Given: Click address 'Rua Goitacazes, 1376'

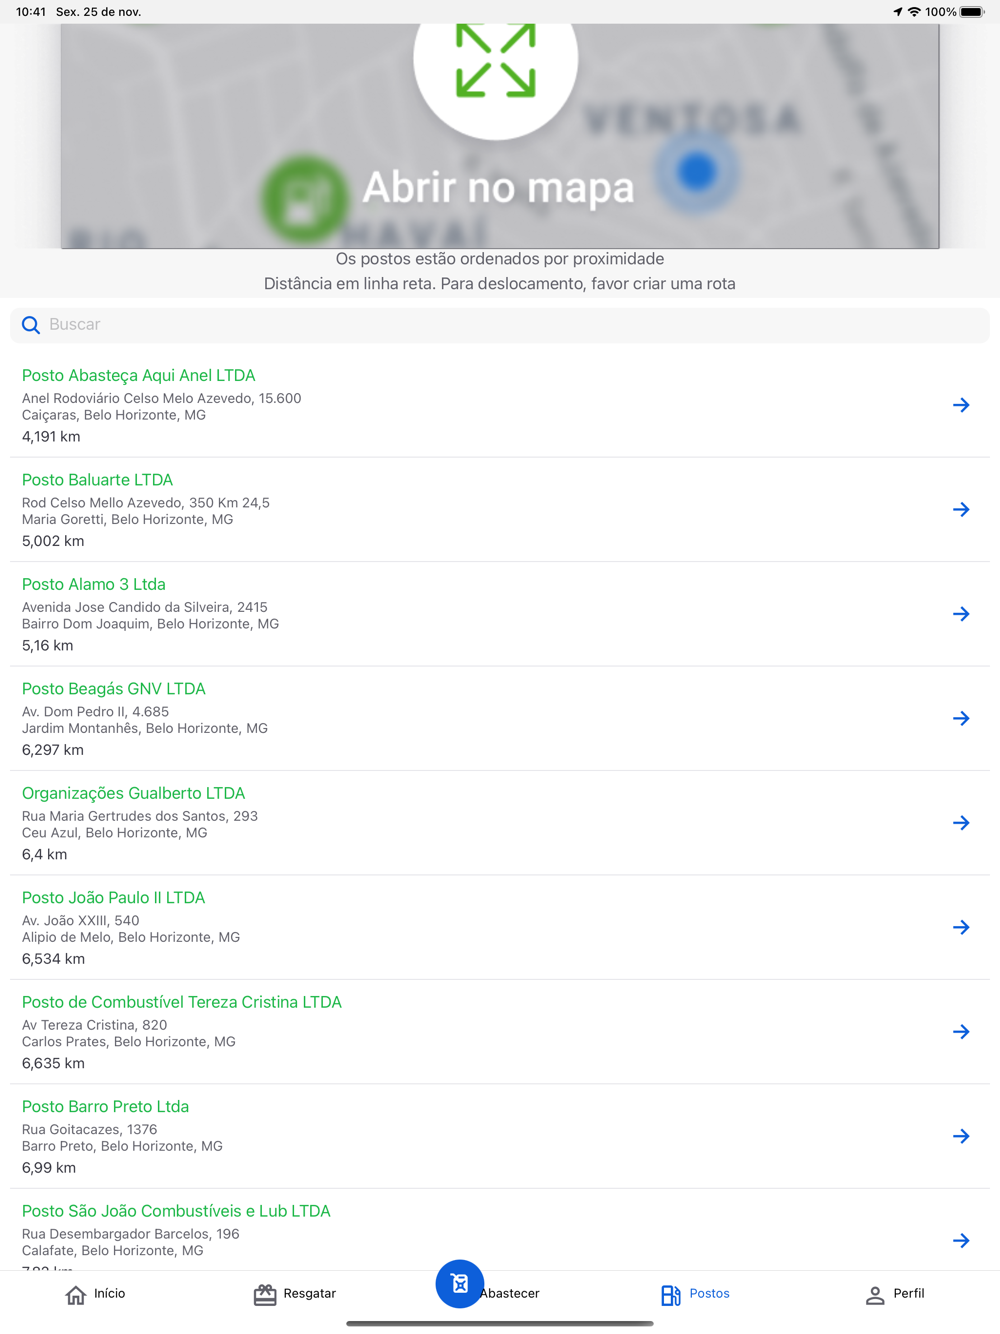Looking at the screenshot, I should pos(89,1130).
